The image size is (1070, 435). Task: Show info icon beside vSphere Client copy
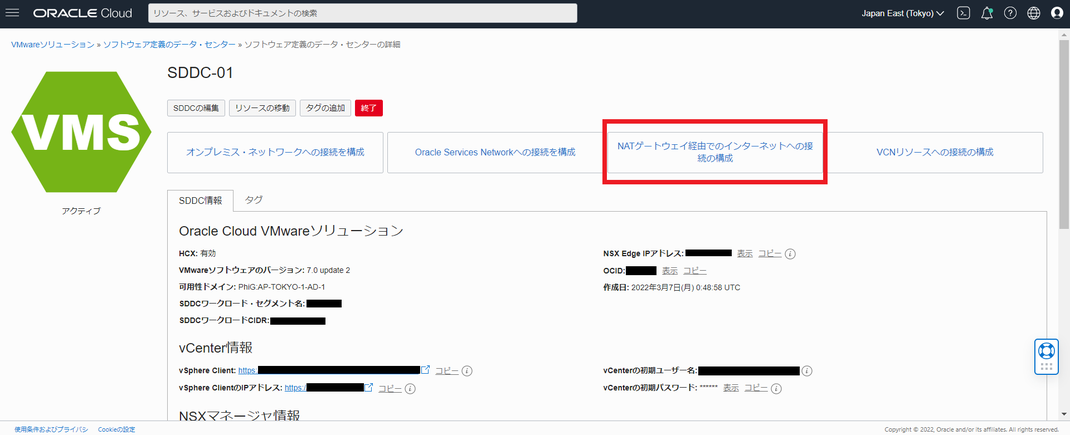click(467, 371)
